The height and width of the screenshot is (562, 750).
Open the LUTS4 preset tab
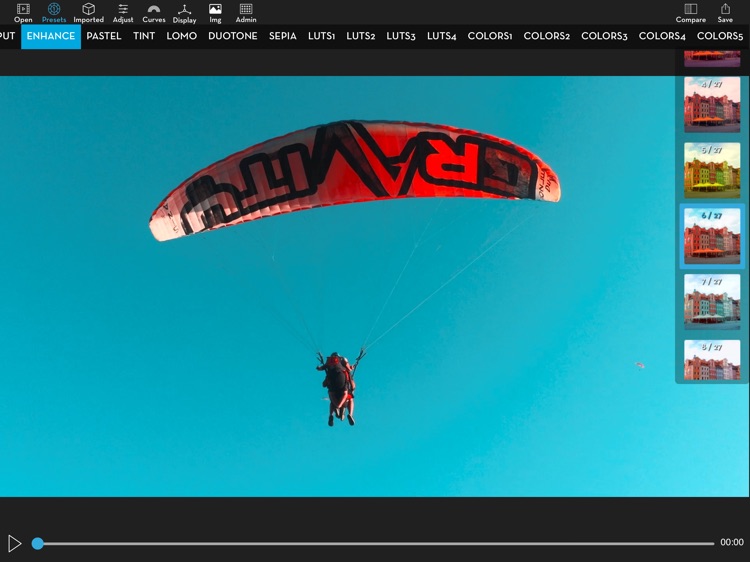[x=441, y=36]
